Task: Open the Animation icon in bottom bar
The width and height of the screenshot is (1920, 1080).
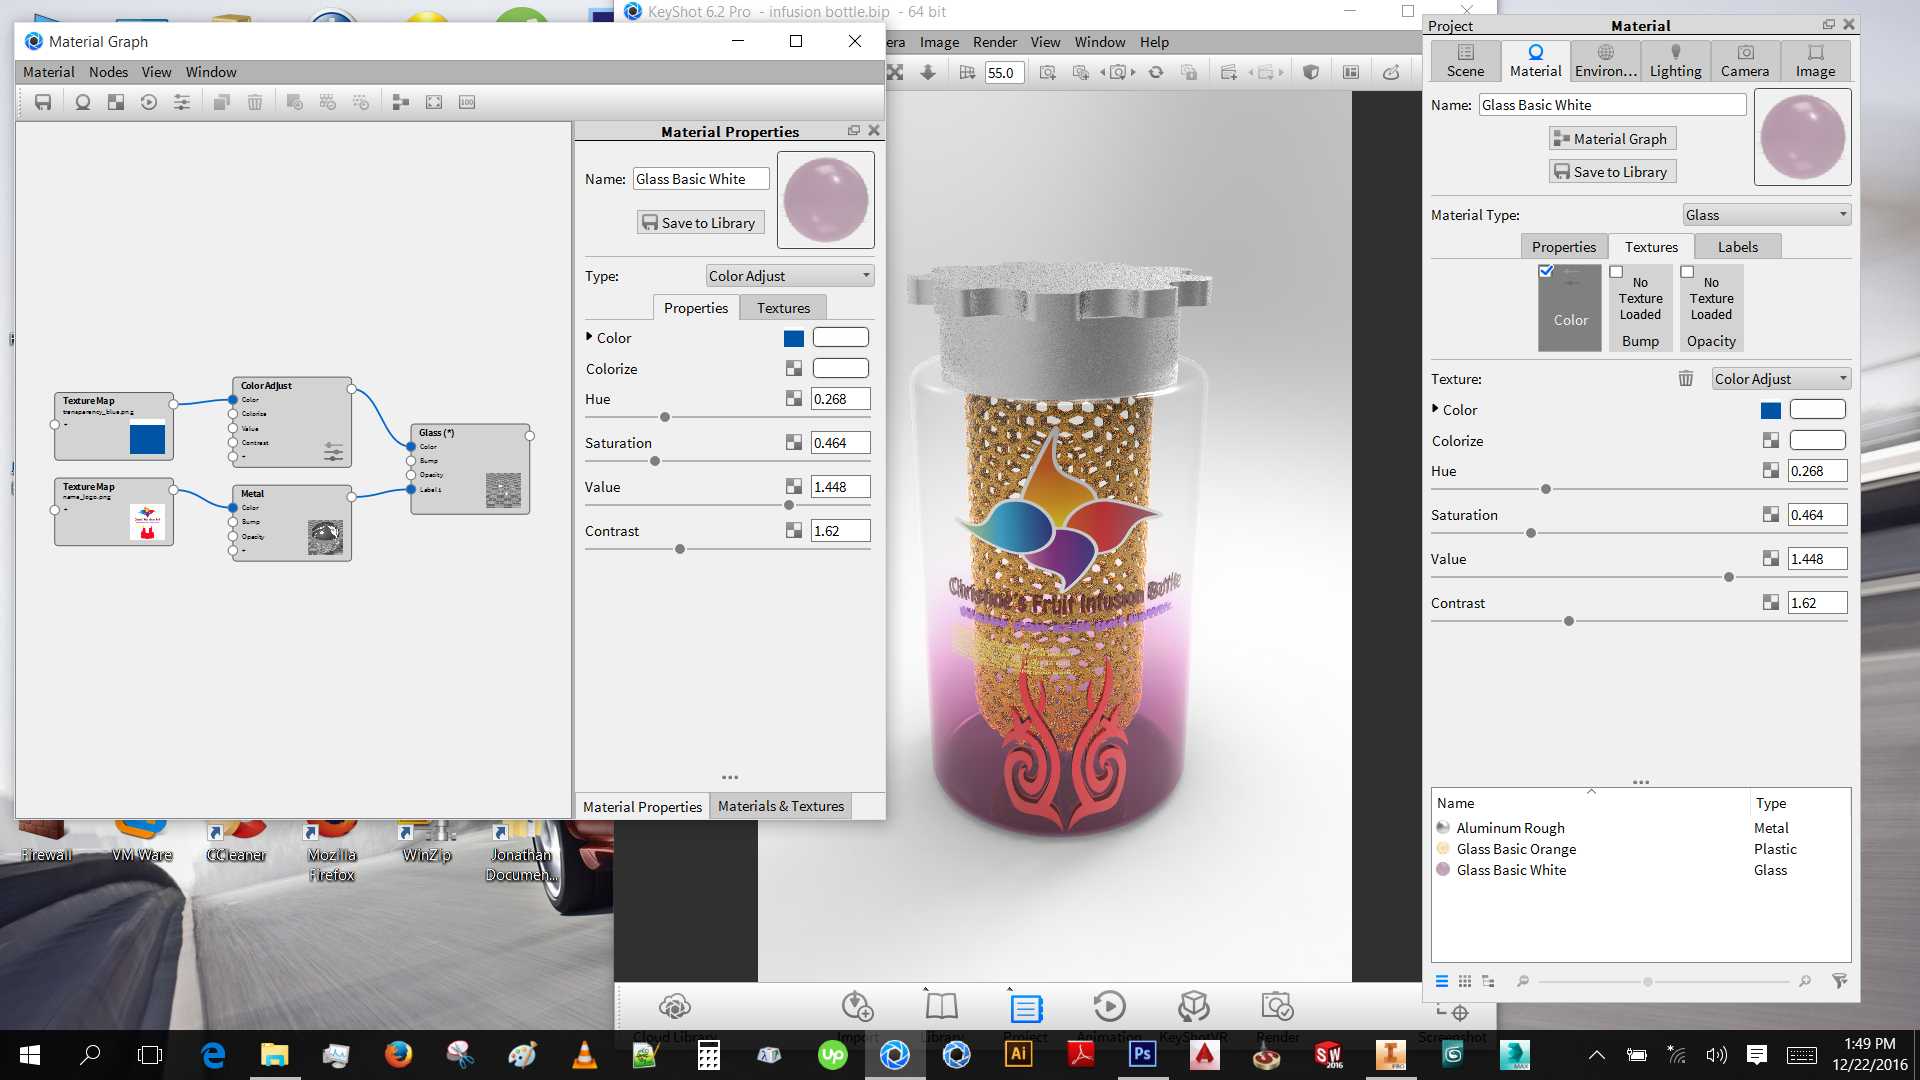Action: [1110, 1006]
